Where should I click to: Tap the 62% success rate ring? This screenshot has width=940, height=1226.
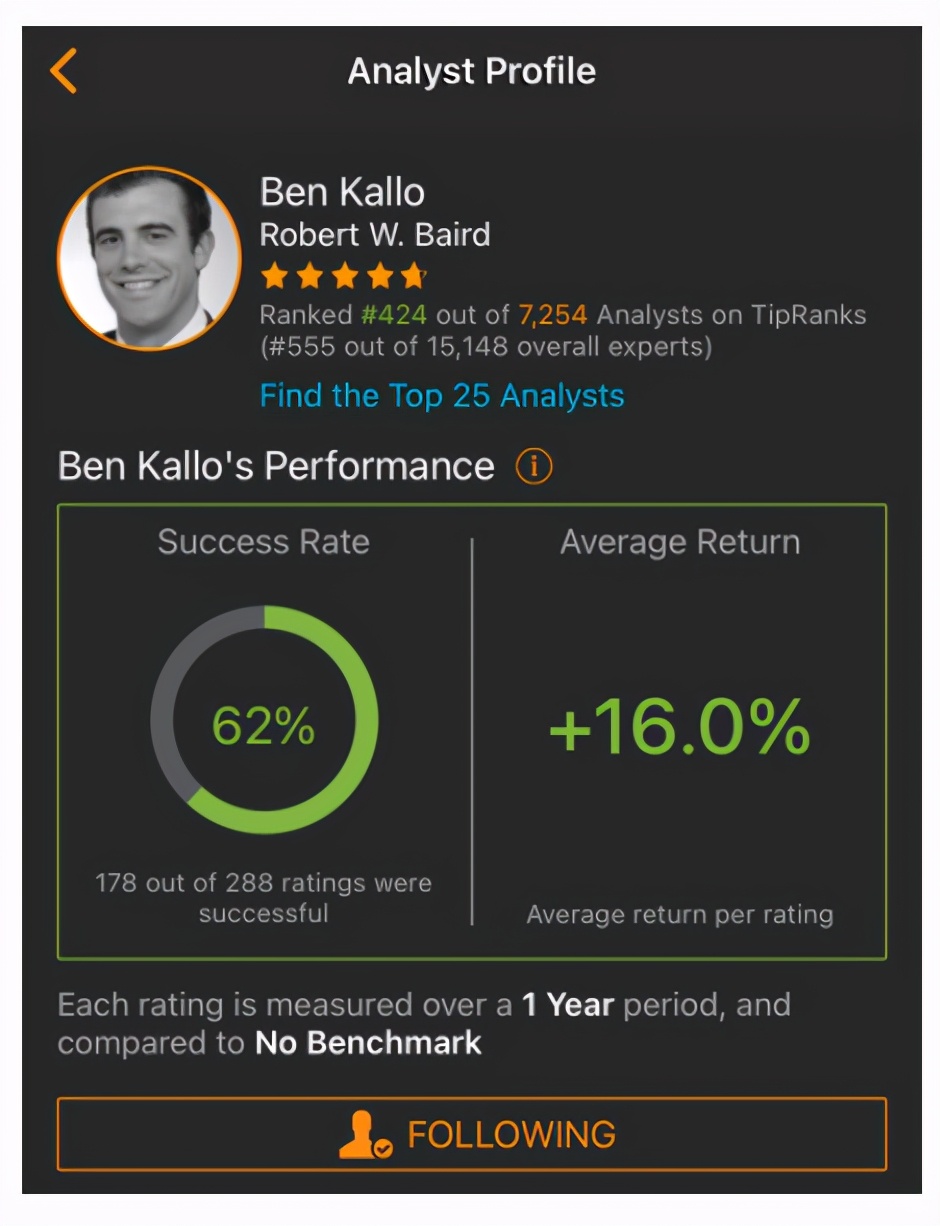coord(264,720)
